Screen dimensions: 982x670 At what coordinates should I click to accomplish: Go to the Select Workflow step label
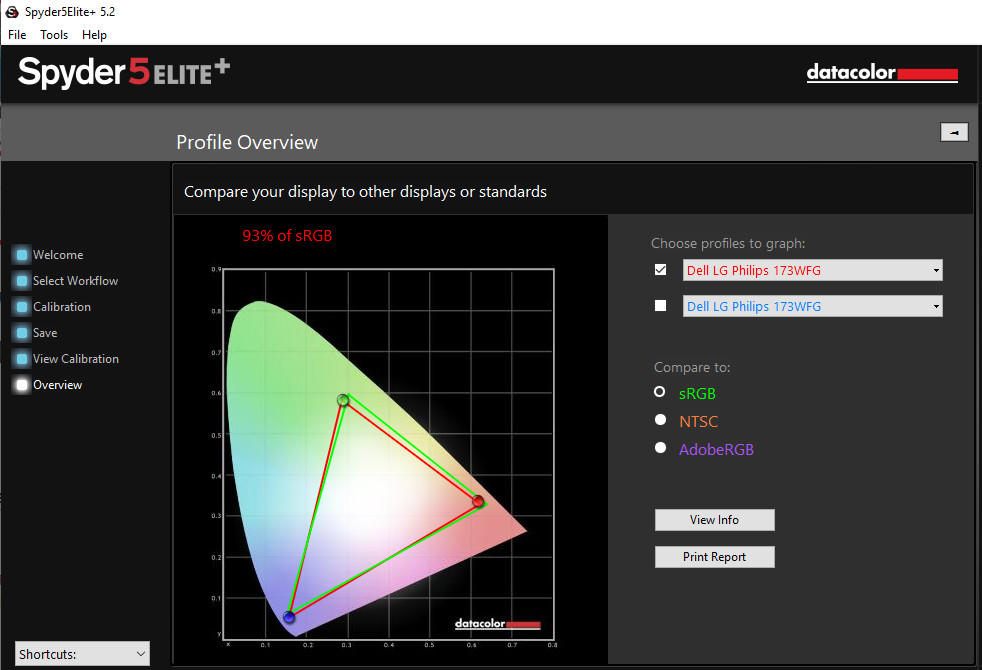pos(75,281)
